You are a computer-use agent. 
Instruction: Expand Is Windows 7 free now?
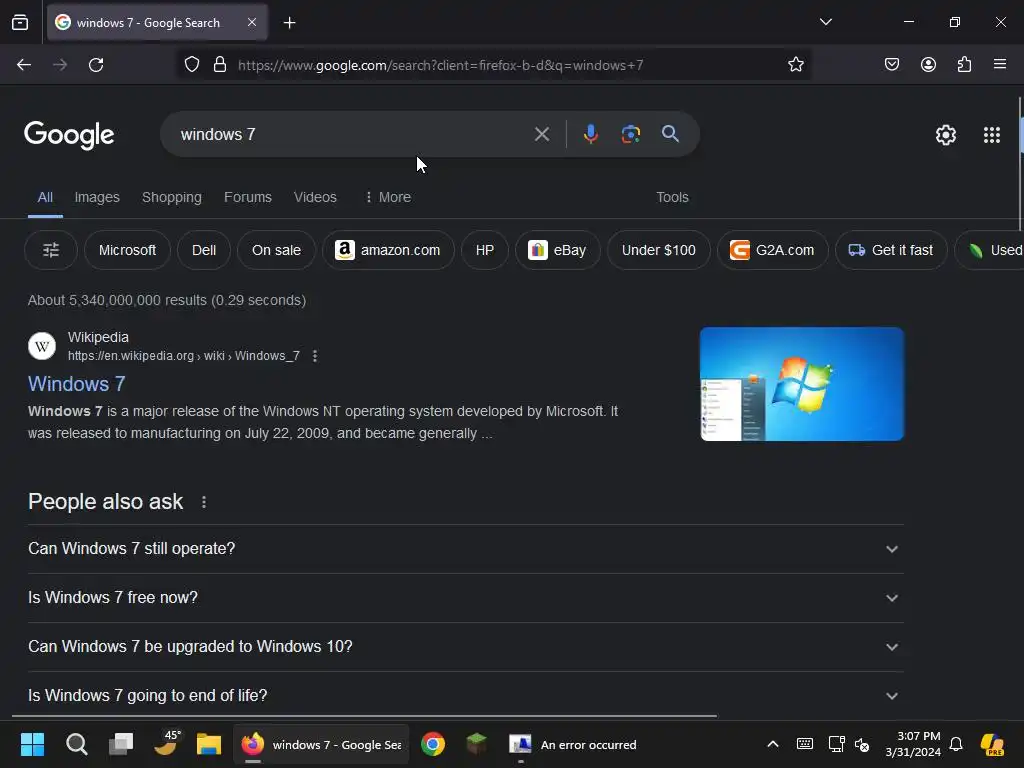click(466, 598)
